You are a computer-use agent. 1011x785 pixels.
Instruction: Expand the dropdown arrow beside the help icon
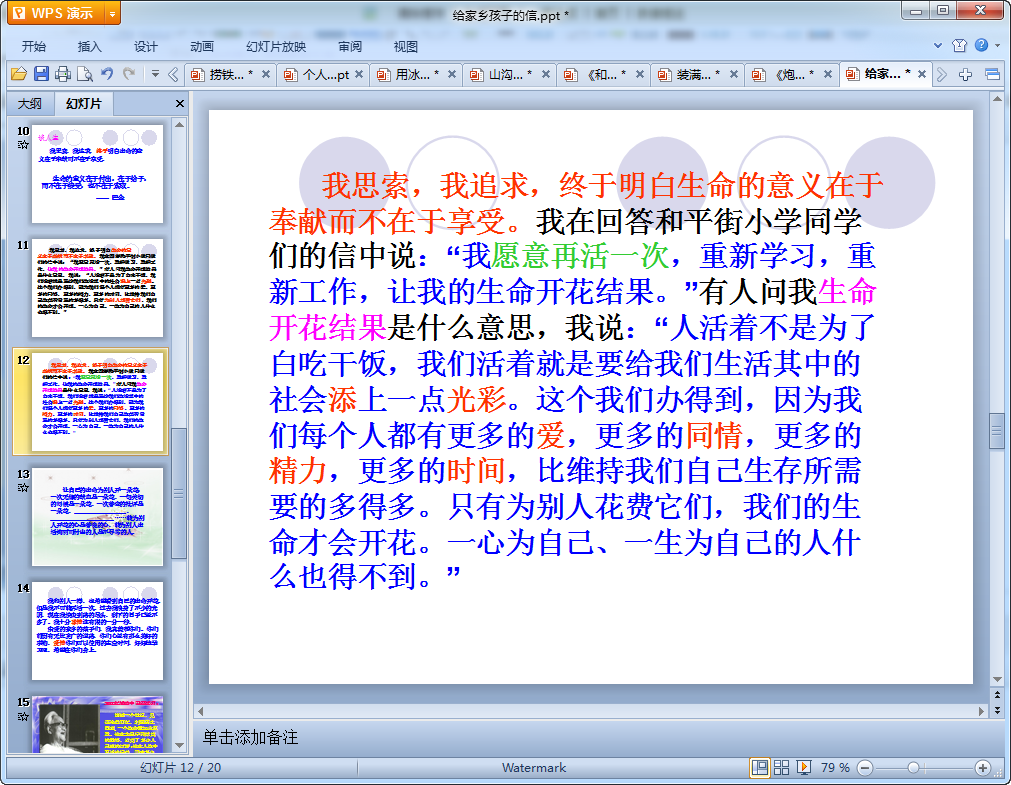(997, 46)
